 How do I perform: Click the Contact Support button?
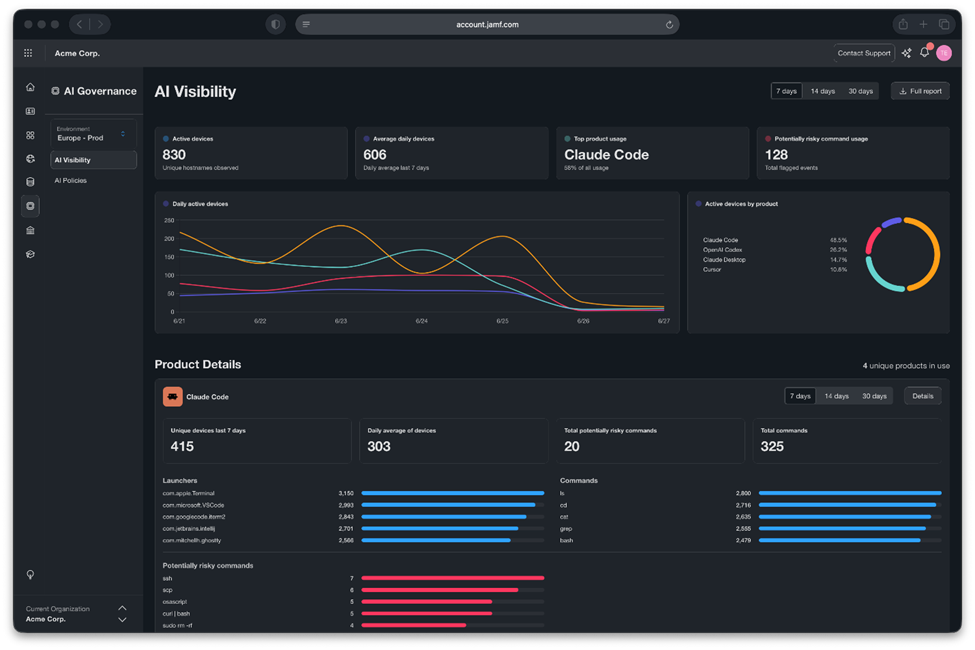(x=864, y=53)
